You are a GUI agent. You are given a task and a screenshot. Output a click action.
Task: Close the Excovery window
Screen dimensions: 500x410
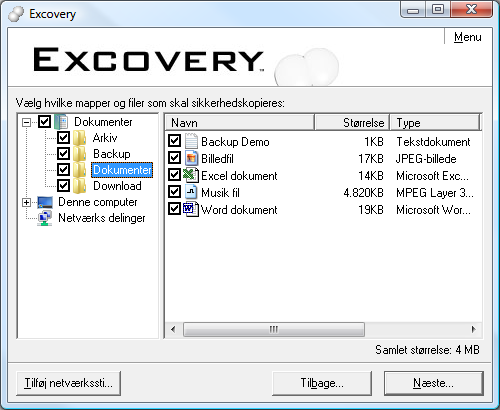[471, 10]
